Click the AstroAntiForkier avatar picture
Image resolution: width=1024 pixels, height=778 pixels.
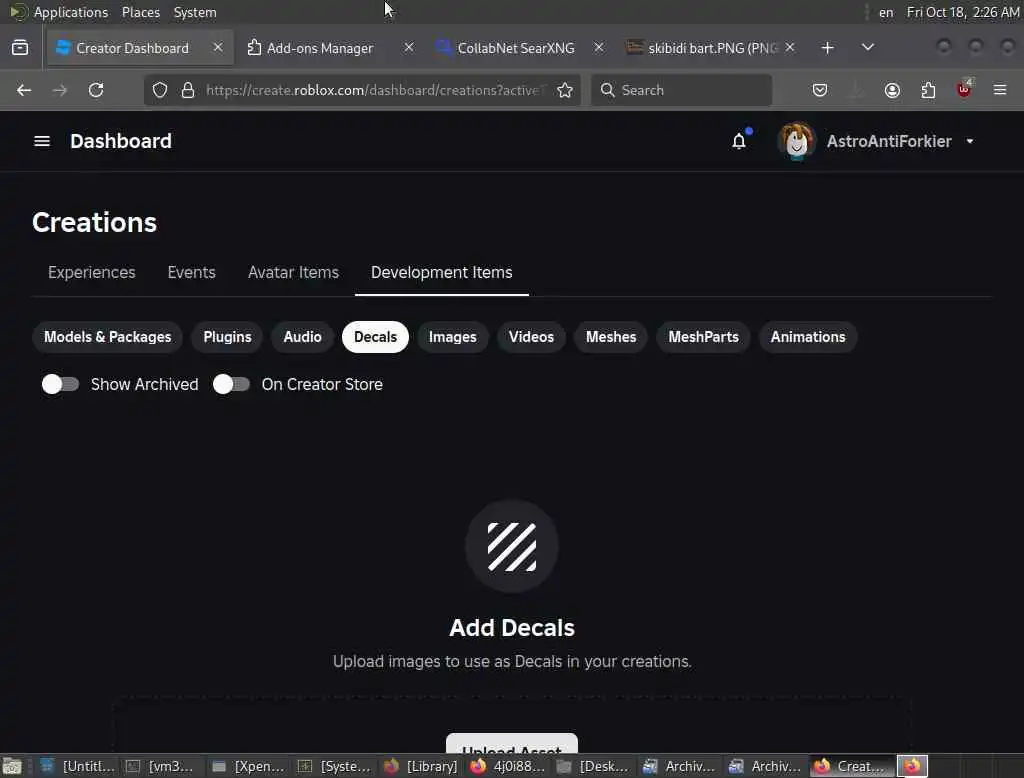(796, 141)
